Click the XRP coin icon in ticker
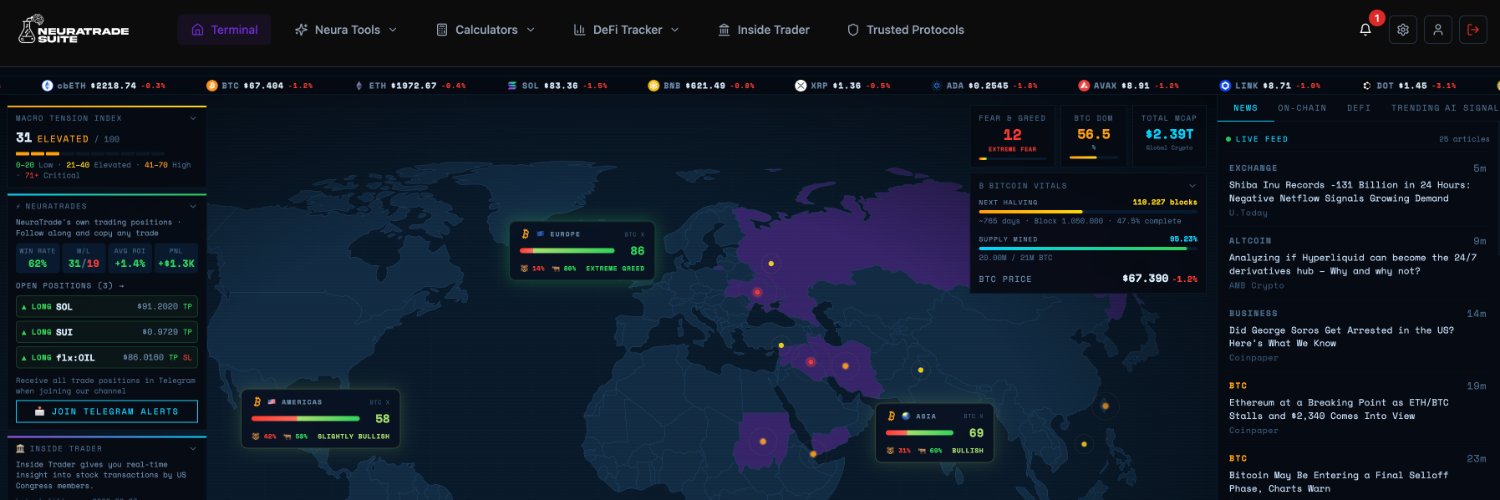Image resolution: width=1500 pixels, height=500 pixels. (x=800, y=86)
